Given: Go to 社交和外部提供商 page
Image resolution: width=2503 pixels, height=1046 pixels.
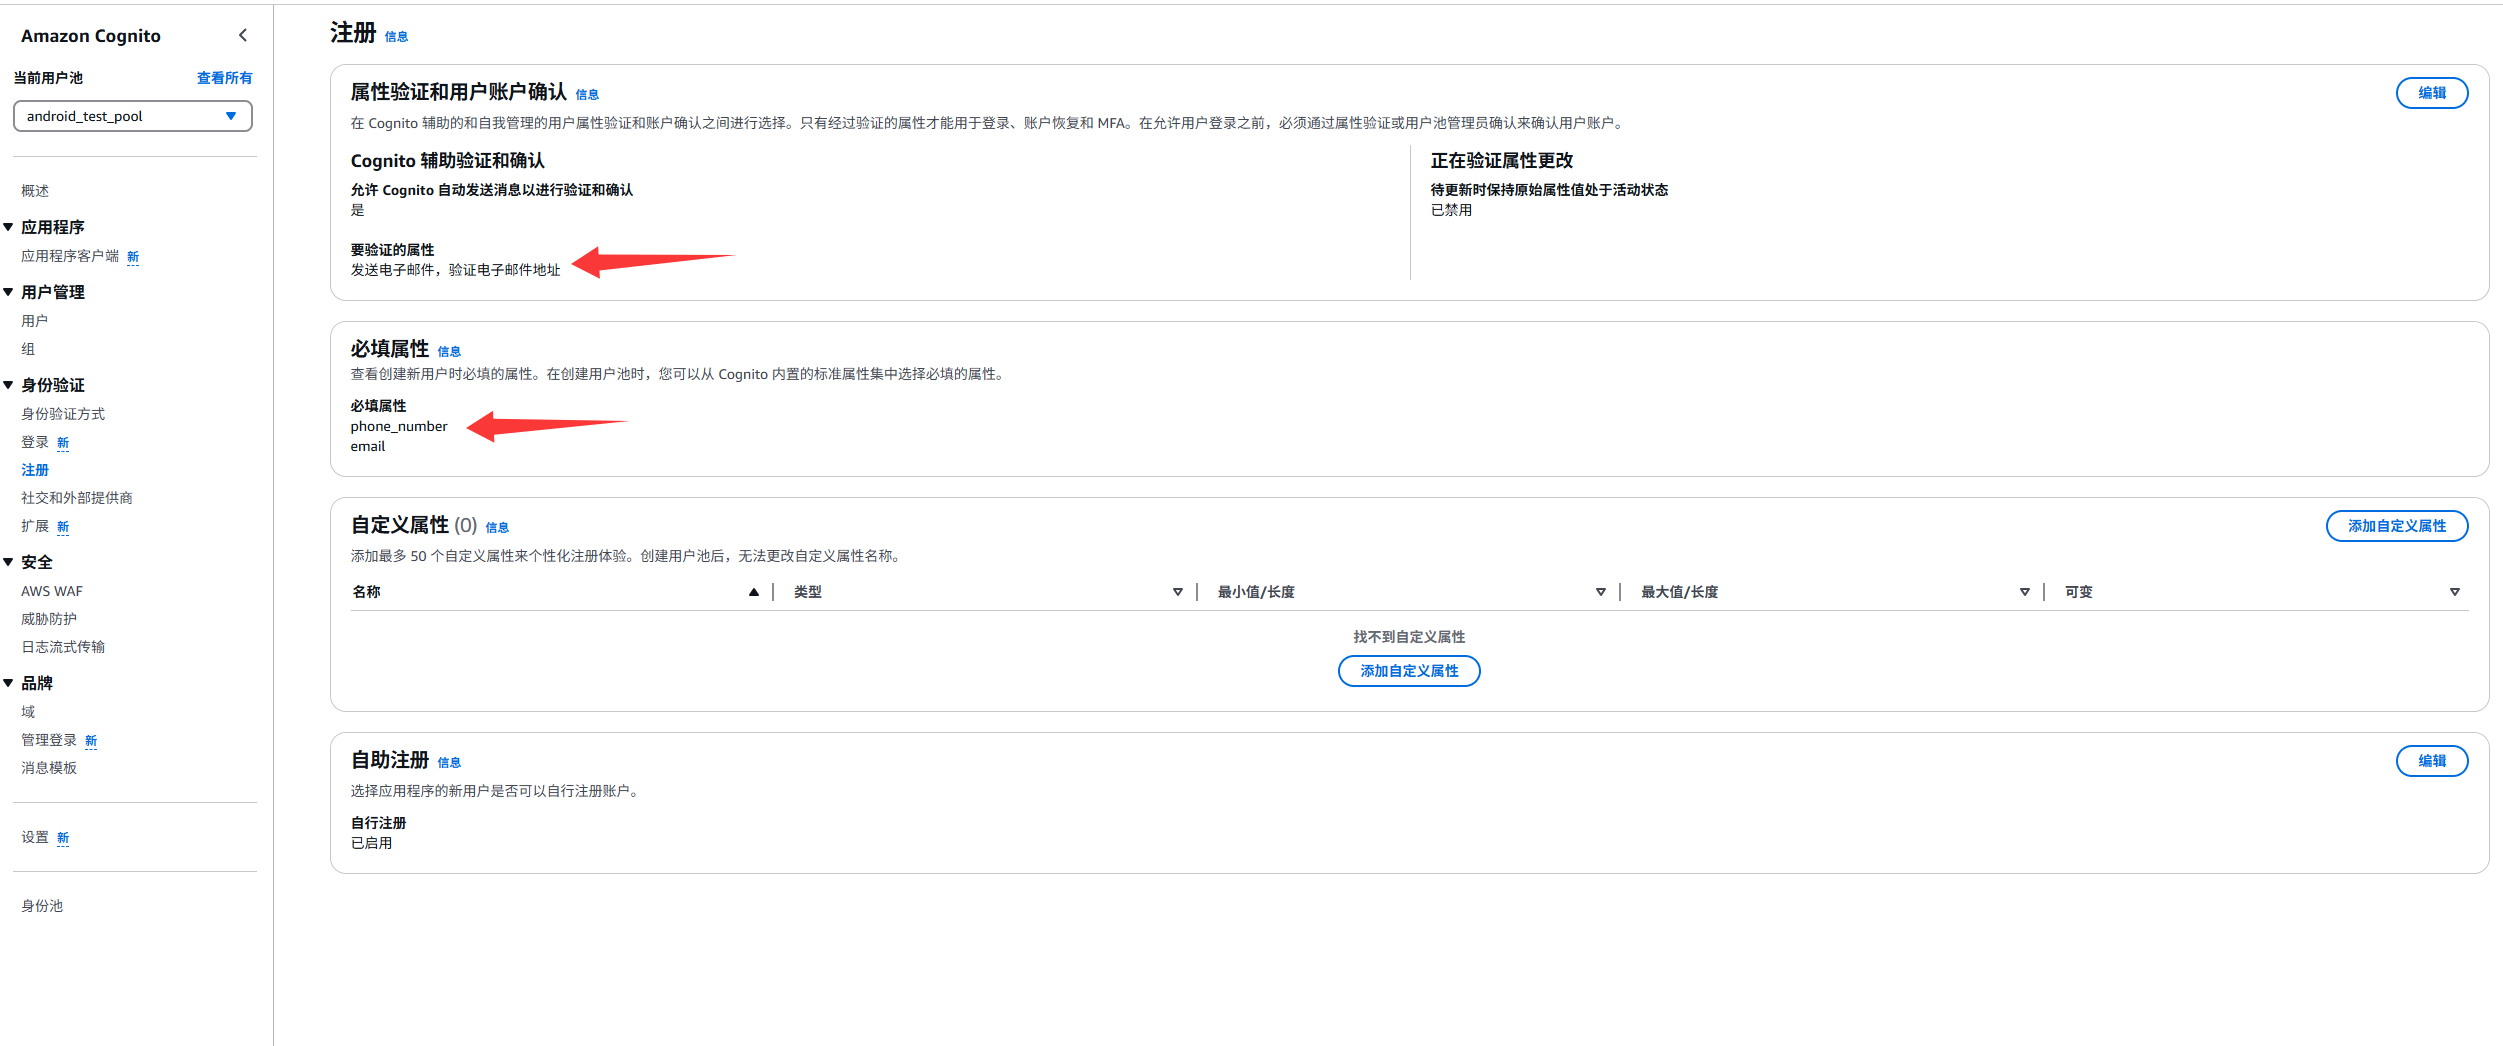Looking at the screenshot, I should (x=77, y=498).
